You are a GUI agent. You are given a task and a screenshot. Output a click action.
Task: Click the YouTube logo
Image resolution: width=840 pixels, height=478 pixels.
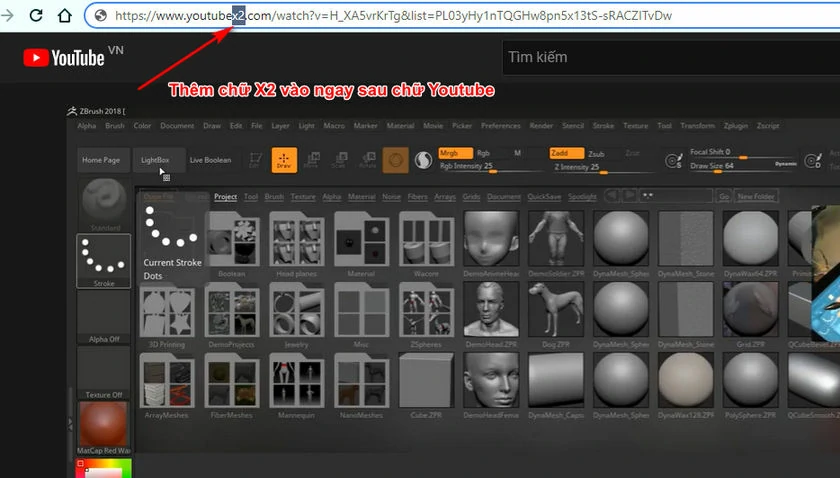click(66, 58)
